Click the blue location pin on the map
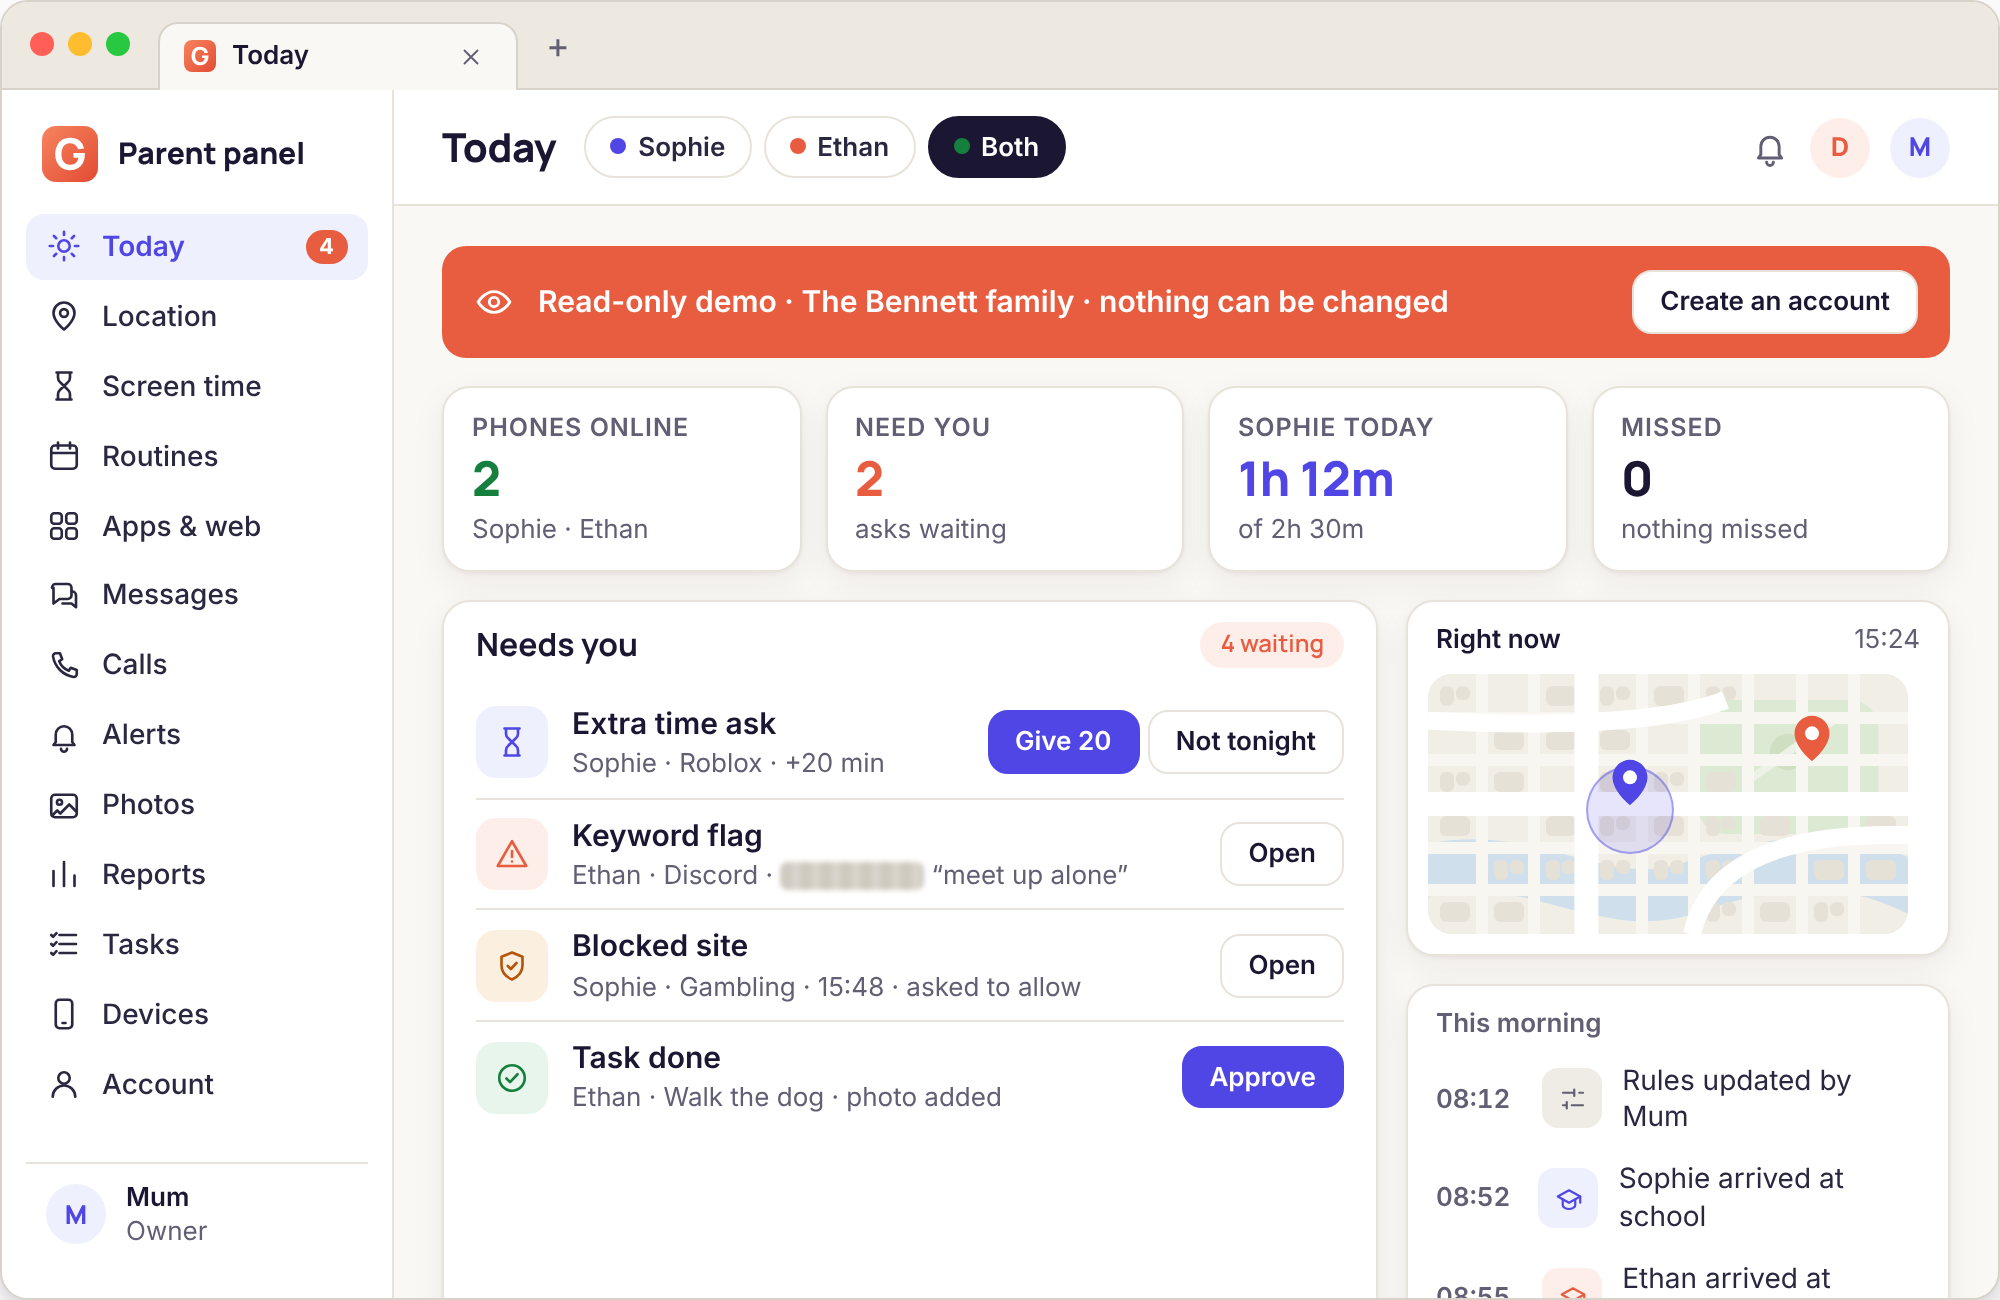2000x1300 pixels. (x=1630, y=782)
